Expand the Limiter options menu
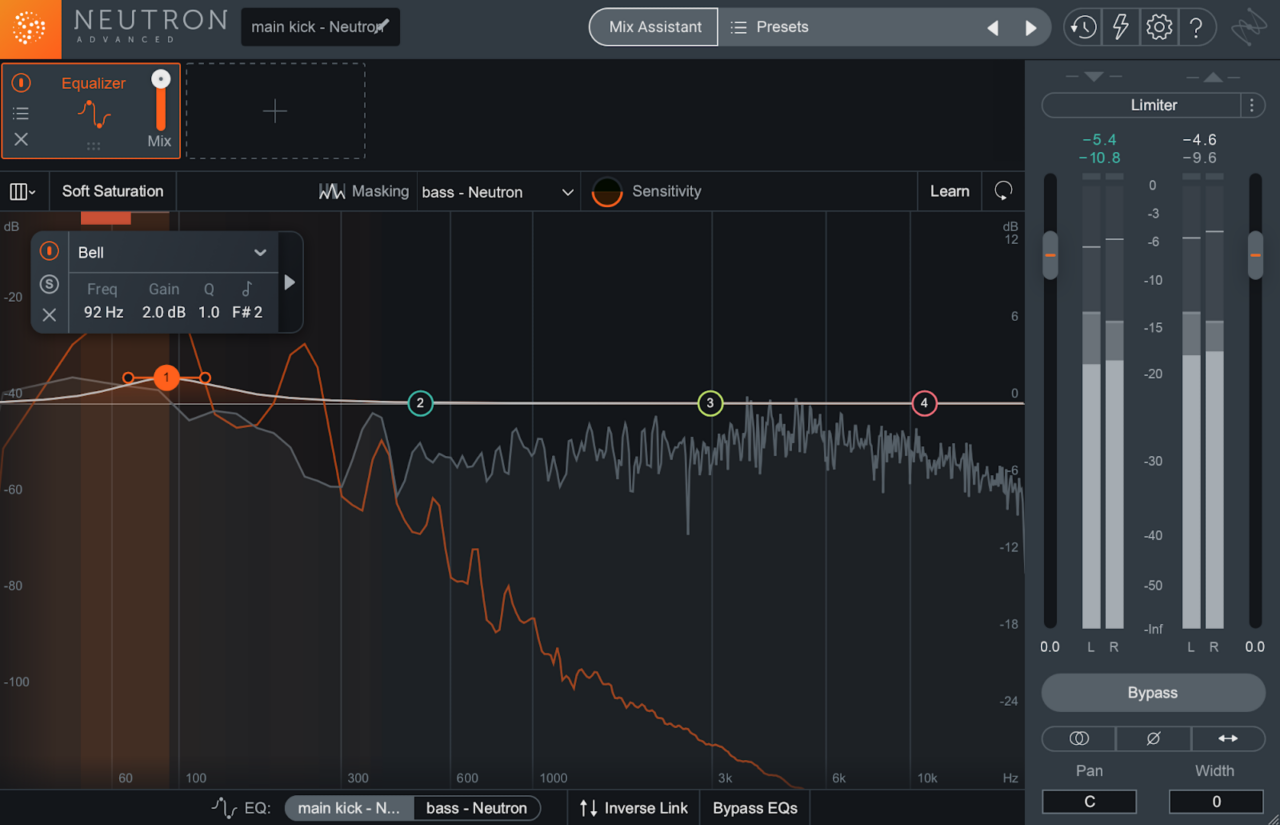The height and width of the screenshot is (825, 1280). click(x=1252, y=105)
